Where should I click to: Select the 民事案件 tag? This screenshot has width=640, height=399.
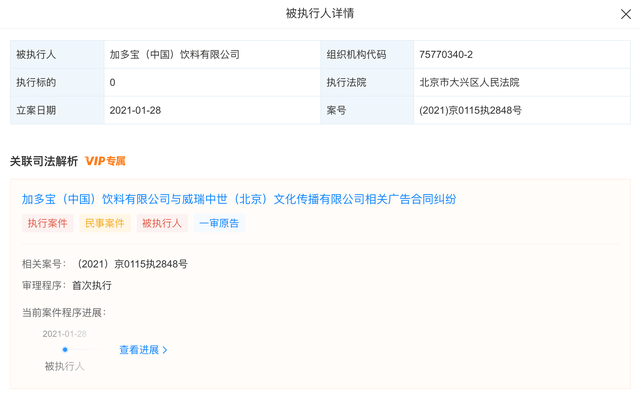pos(105,223)
